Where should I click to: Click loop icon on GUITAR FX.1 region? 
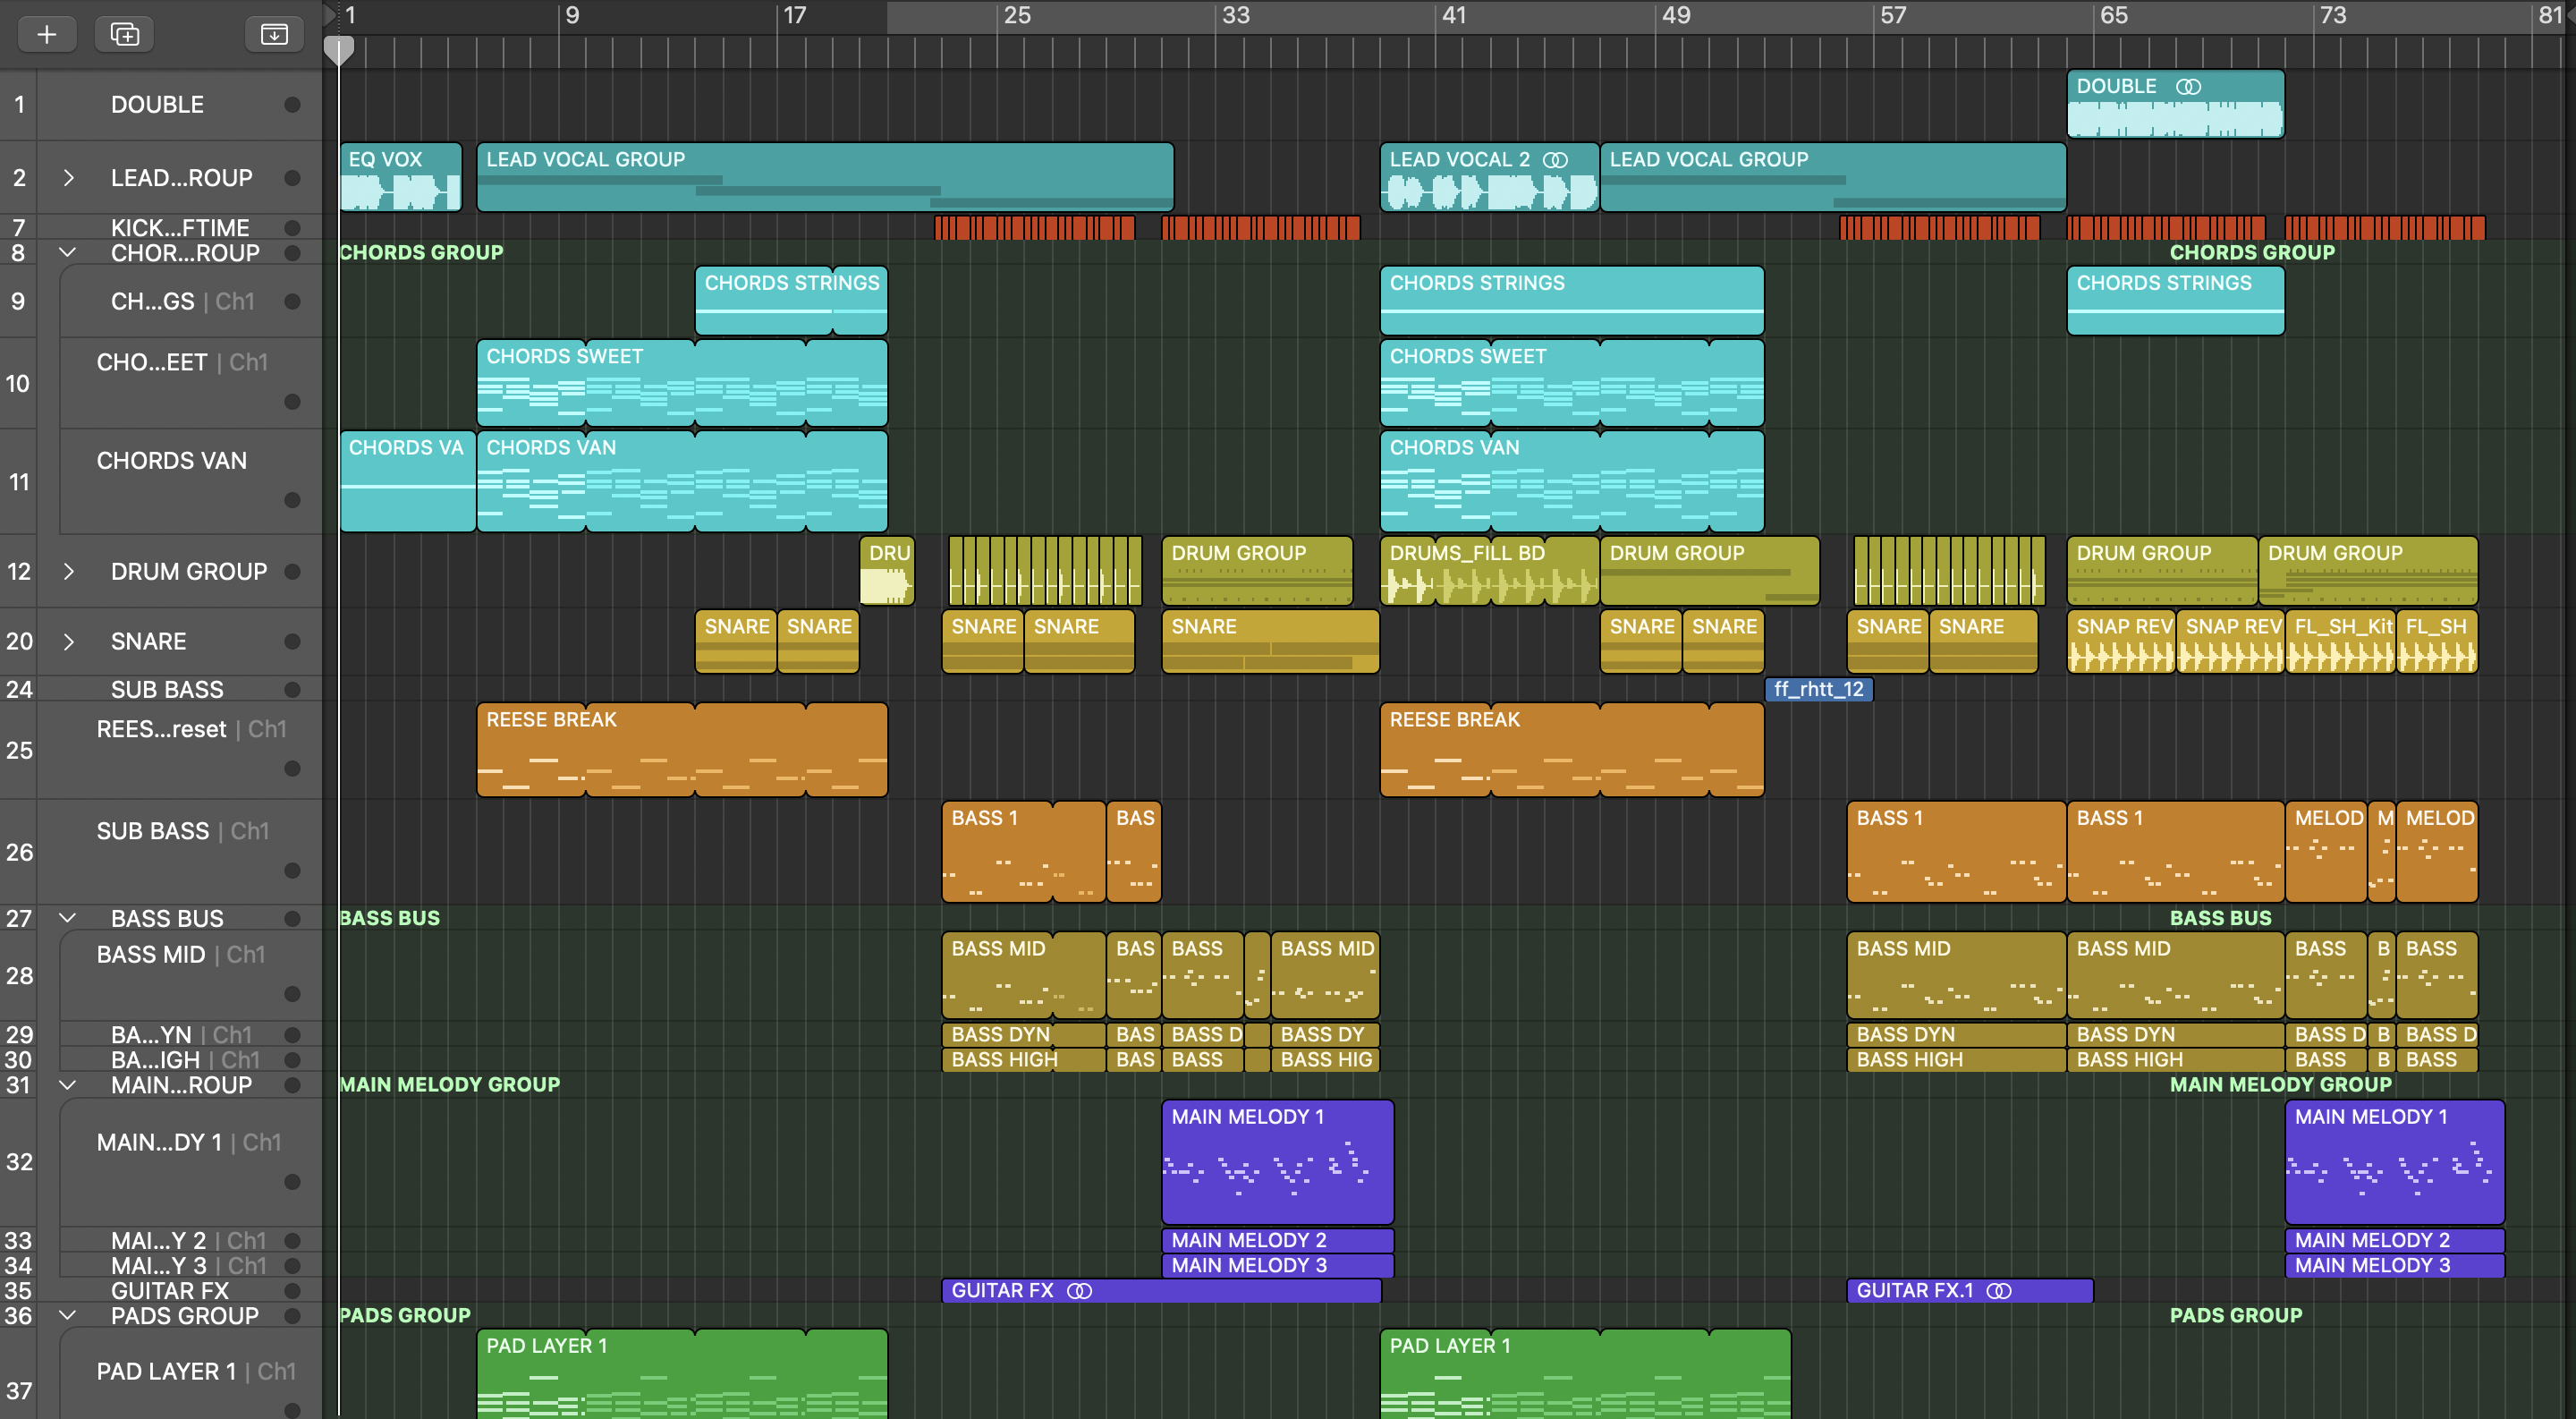coord(1998,1291)
